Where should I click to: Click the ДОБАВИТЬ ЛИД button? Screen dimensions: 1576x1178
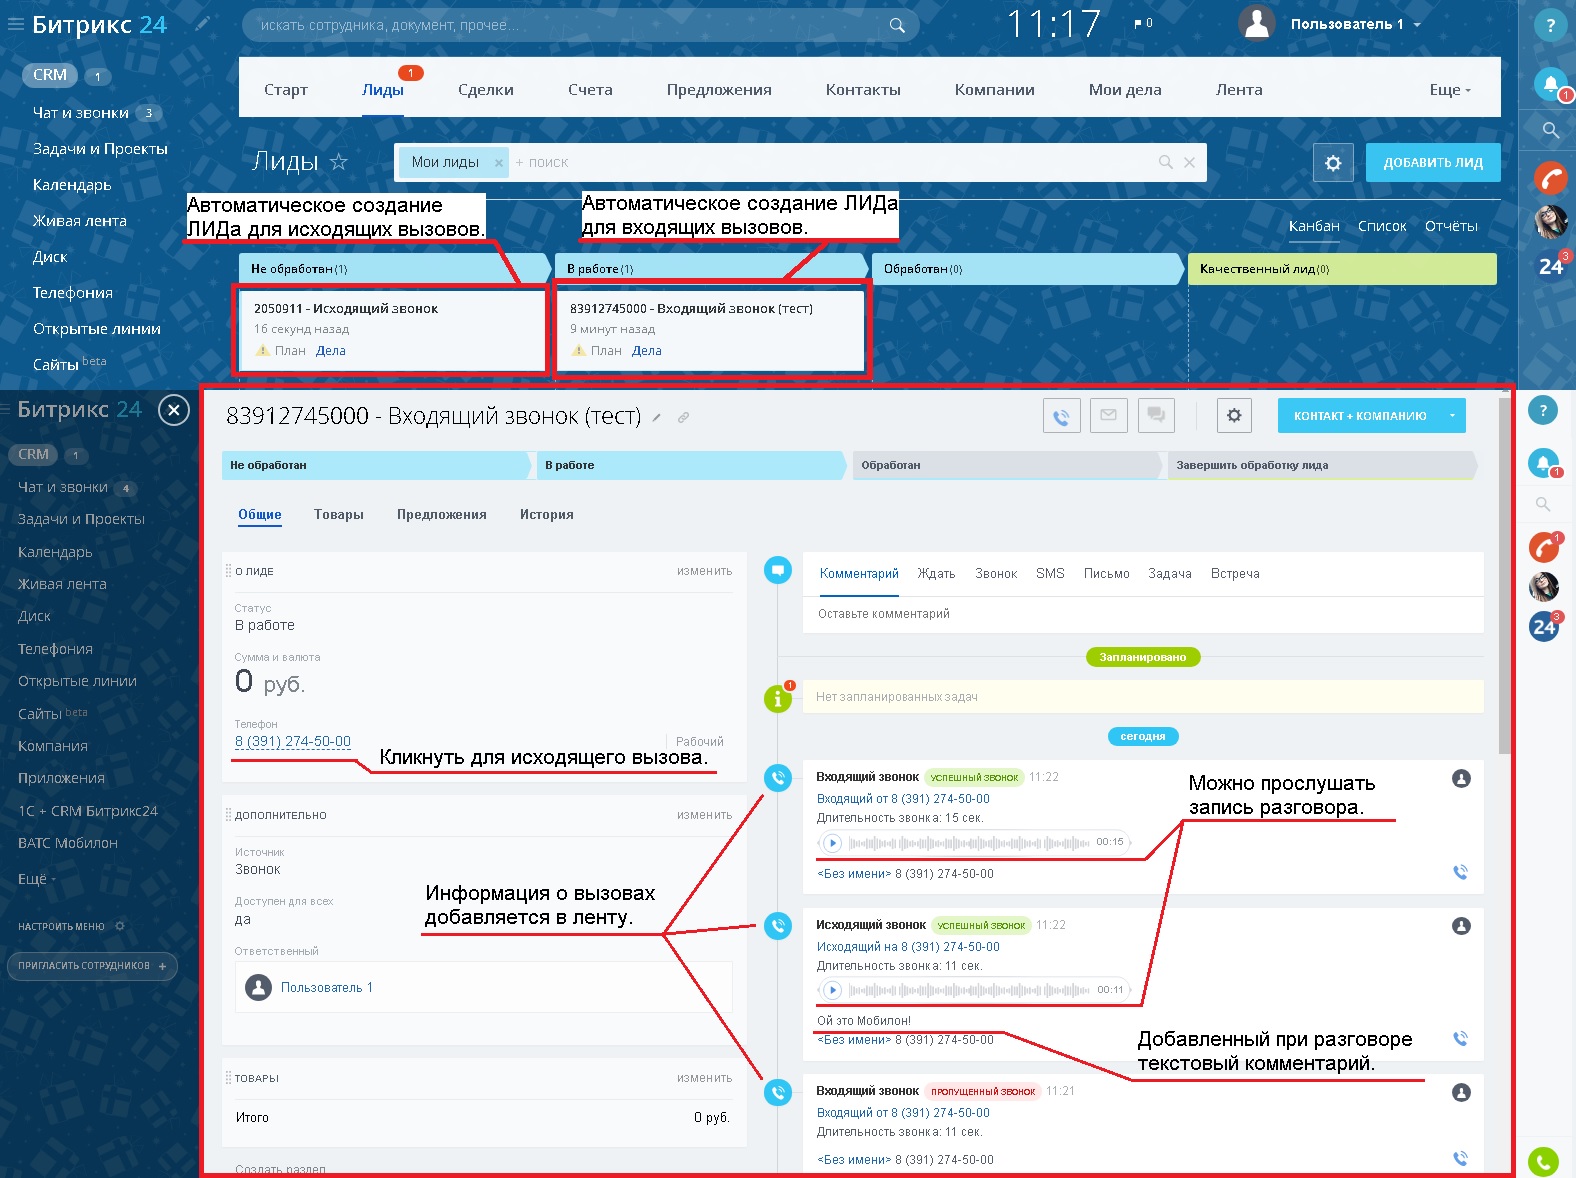pyautogui.click(x=1433, y=162)
